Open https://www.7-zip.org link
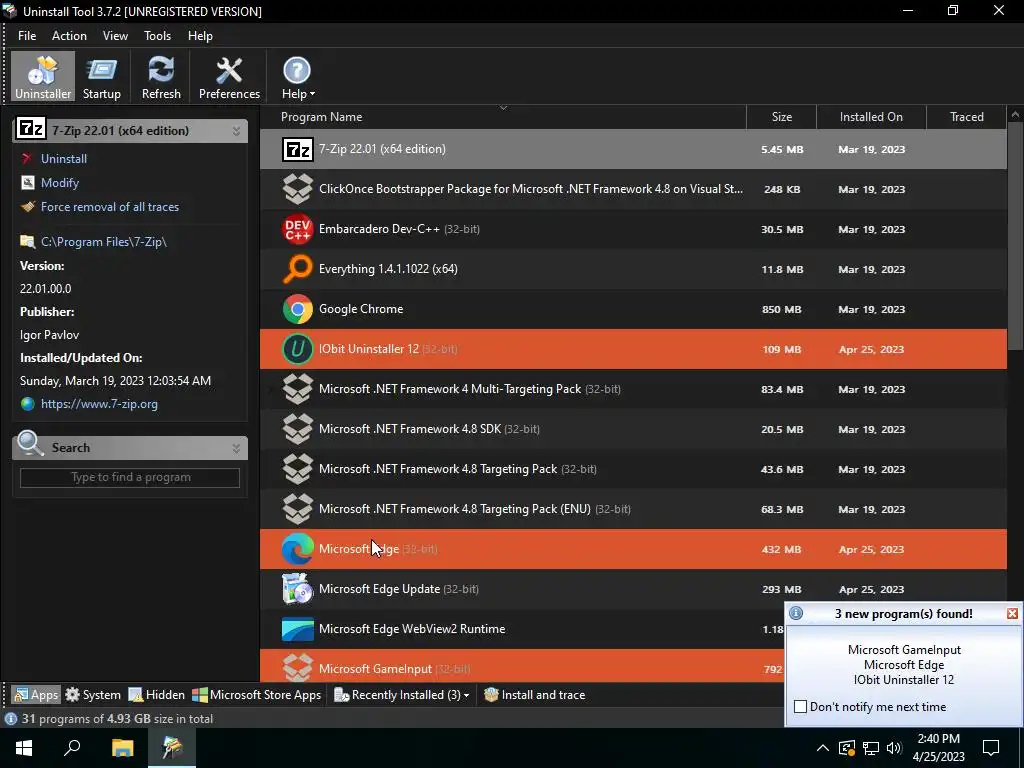Image resolution: width=1024 pixels, height=768 pixels. pyautogui.click(x=99, y=404)
